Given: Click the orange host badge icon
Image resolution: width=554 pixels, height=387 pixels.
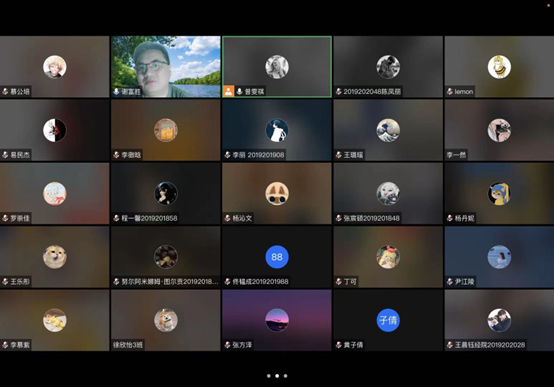Looking at the screenshot, I should tap(229, 92).
